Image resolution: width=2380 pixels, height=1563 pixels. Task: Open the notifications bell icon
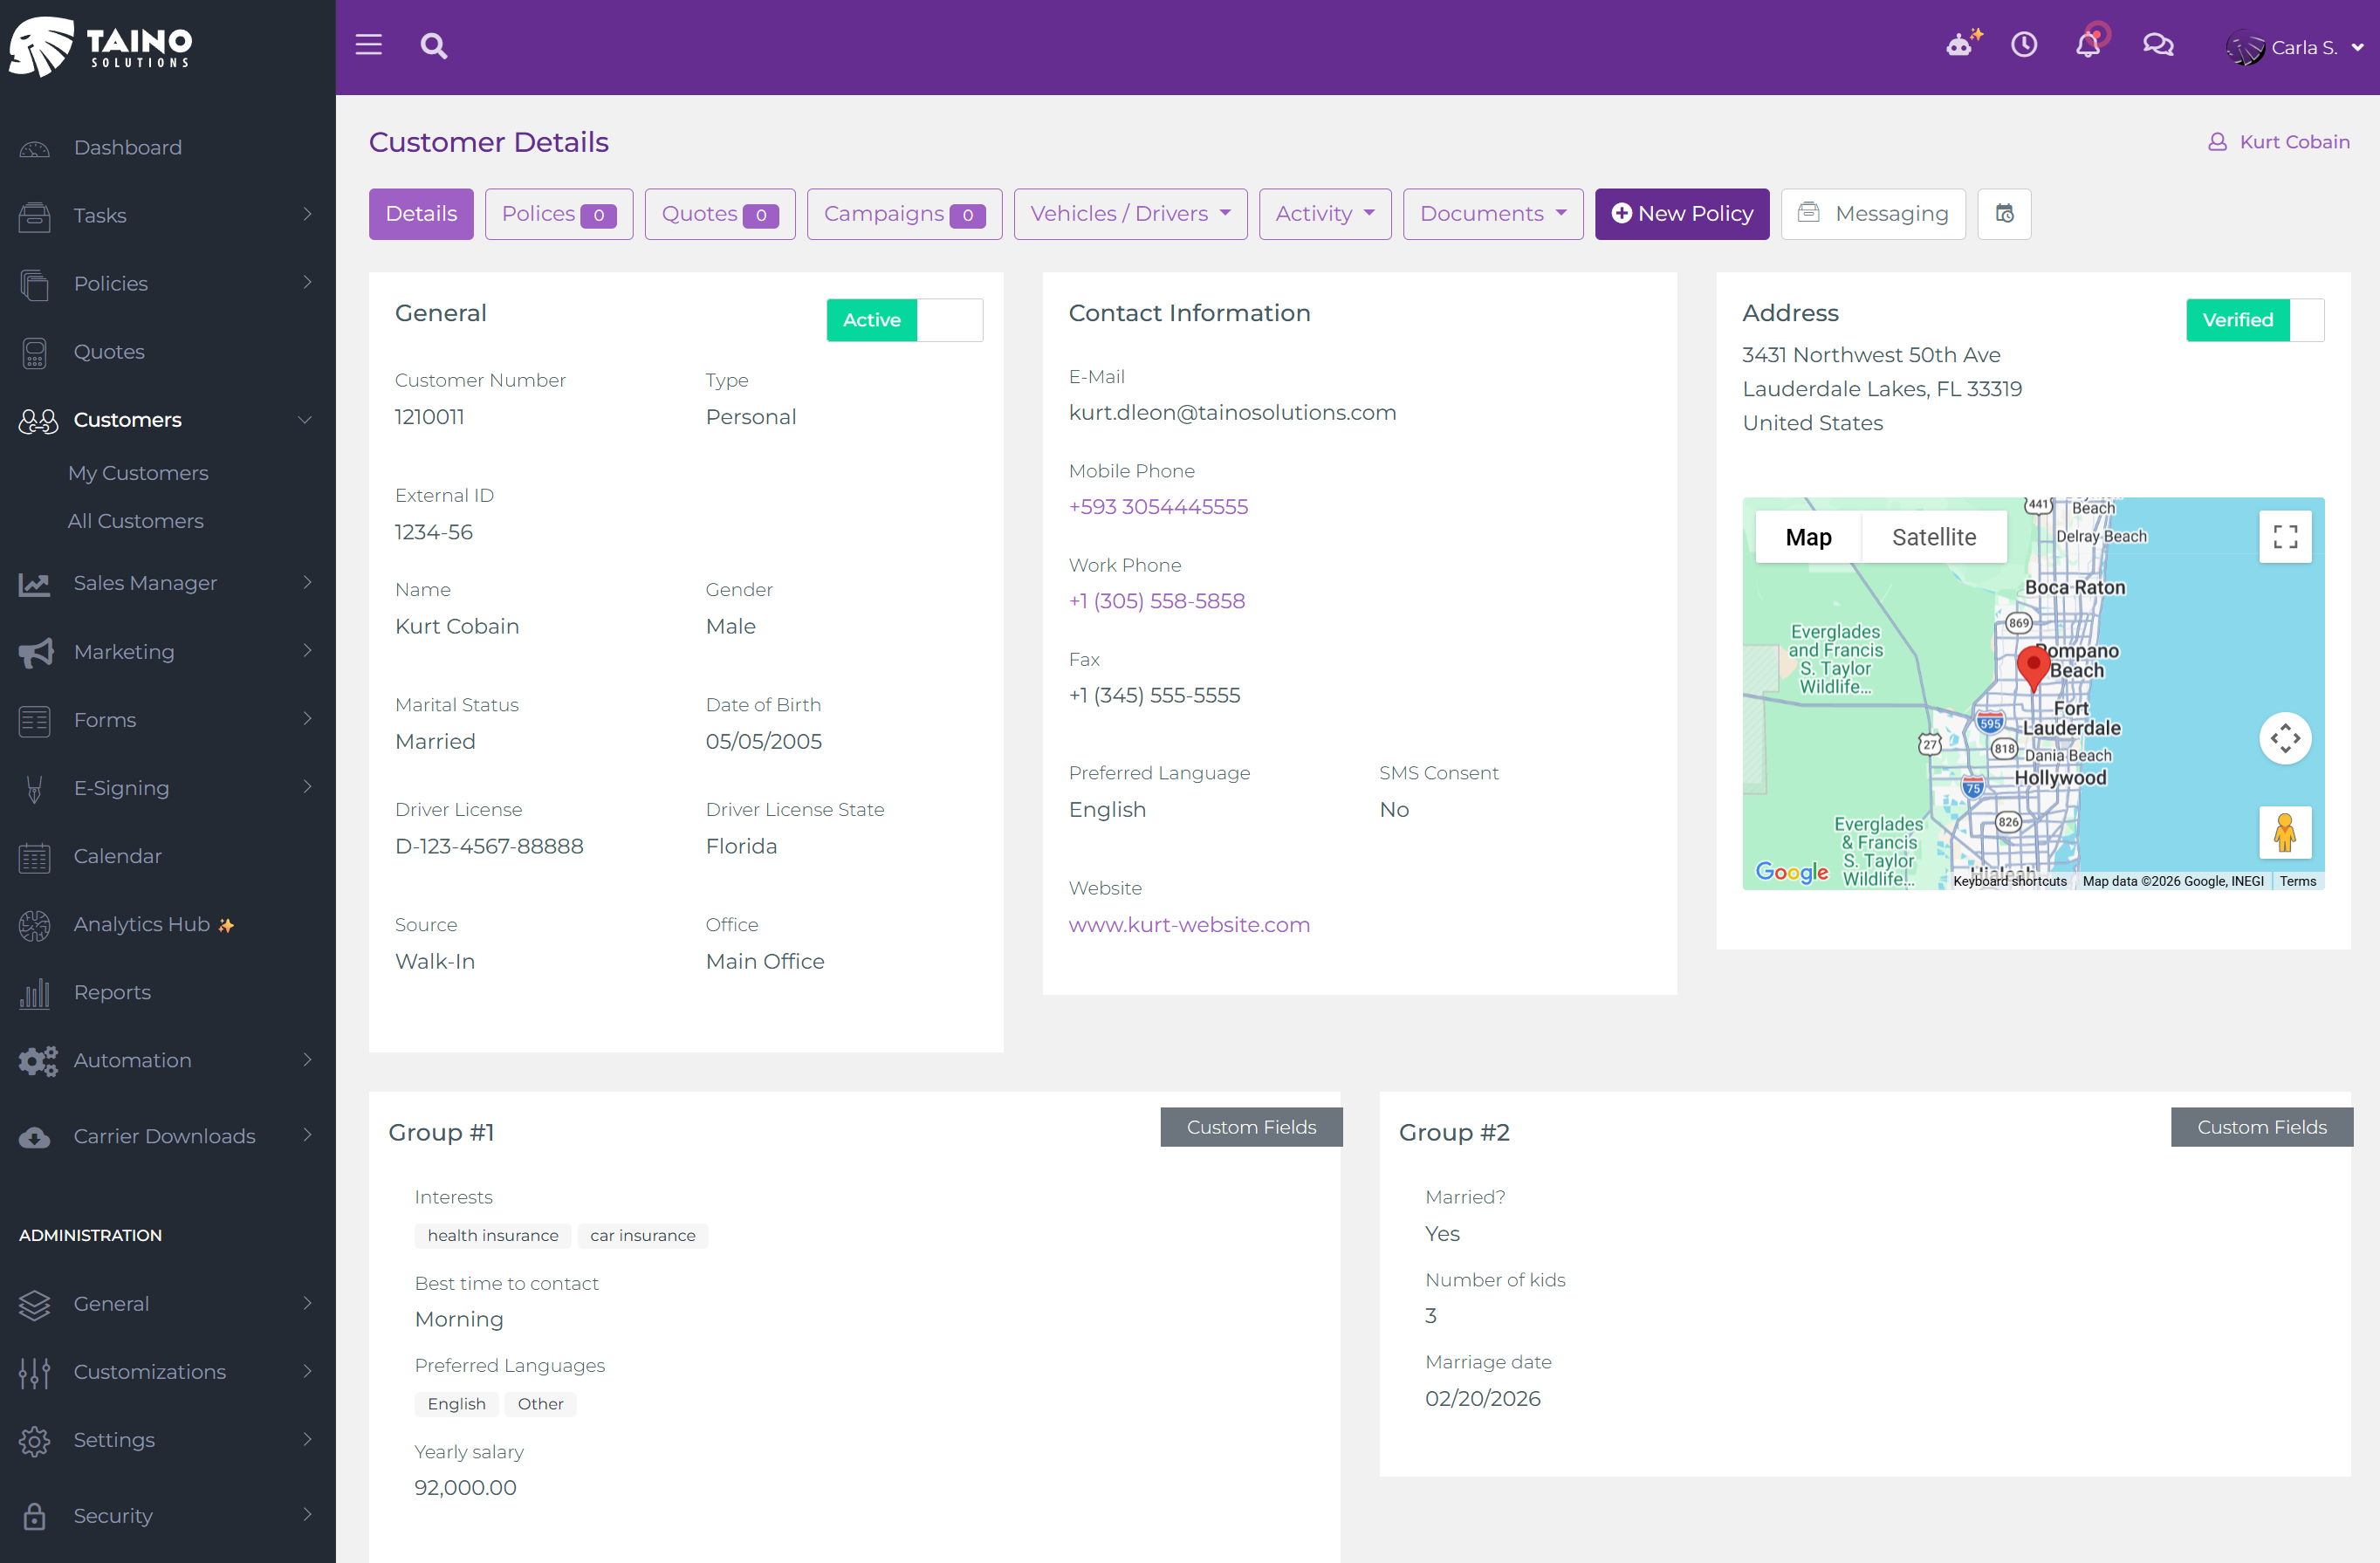2088,45
